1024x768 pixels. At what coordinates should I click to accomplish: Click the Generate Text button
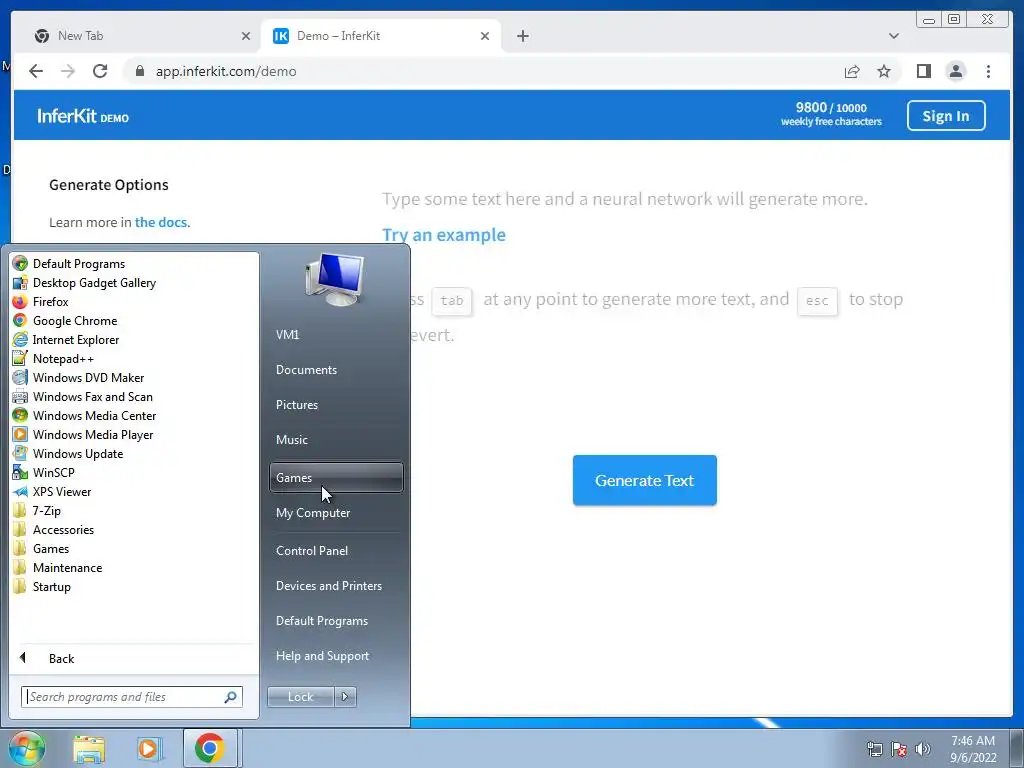click(x=645, y=480)
